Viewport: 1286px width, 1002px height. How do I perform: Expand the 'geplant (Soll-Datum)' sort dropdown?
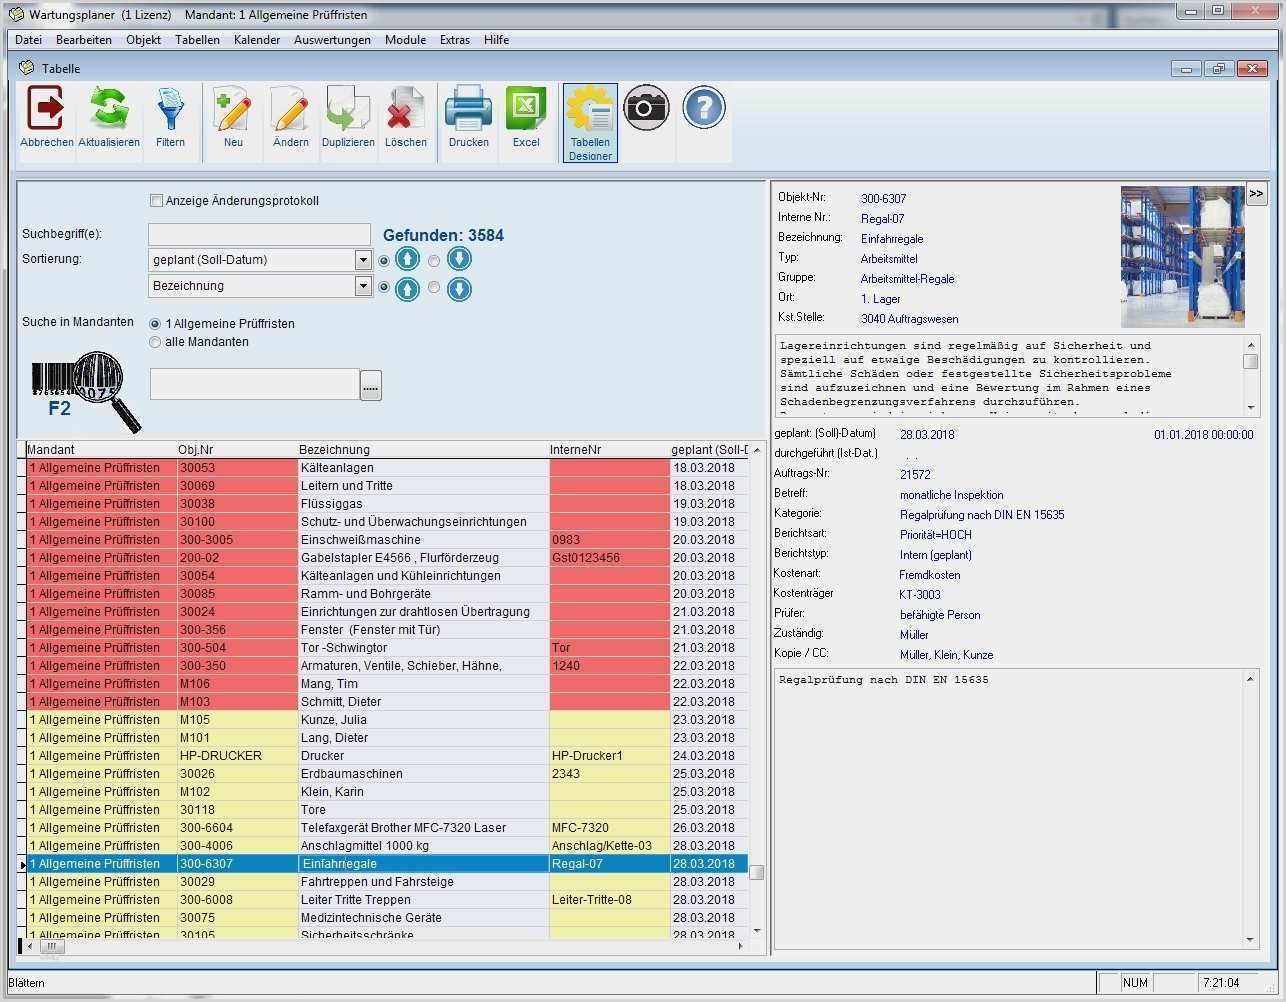[363, 260]
